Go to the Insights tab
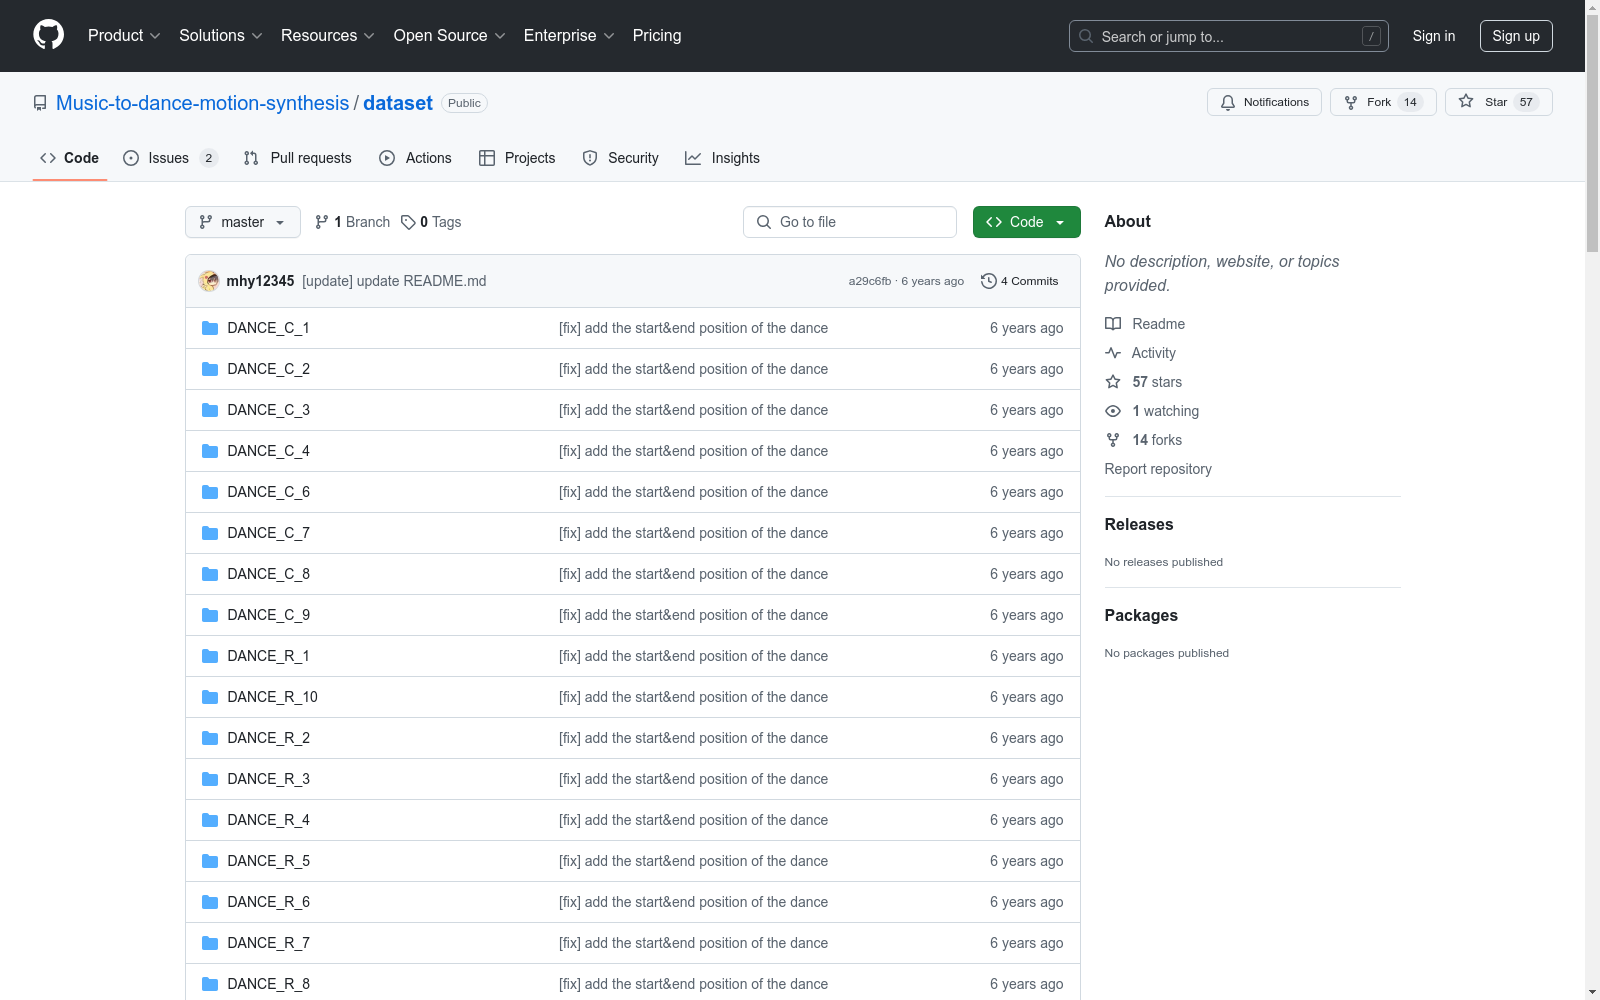 (722, 158)
